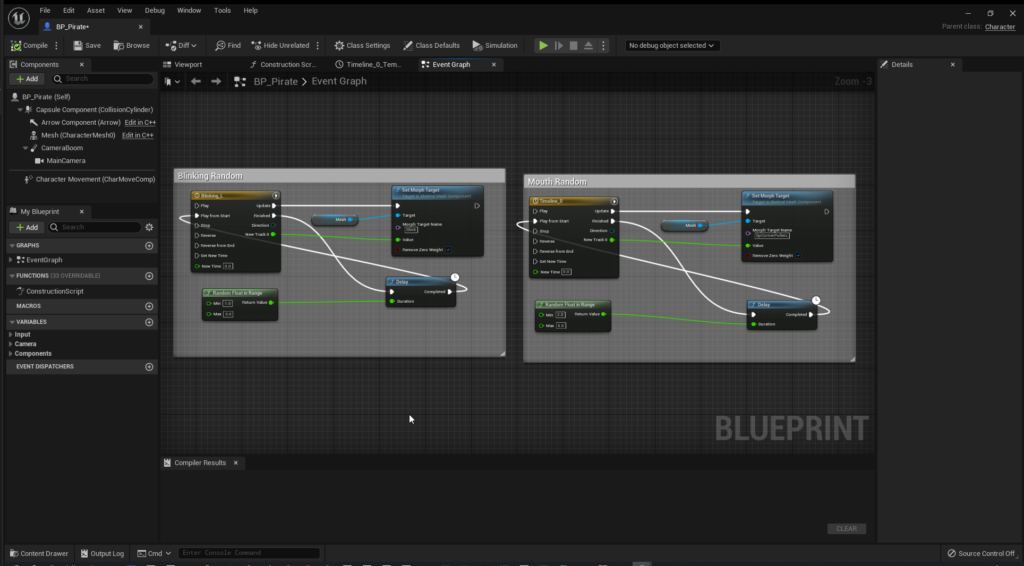Click the console command input field
This screenshot has width=1024, height=566.
pyautogui.click(x=249, y=553)
